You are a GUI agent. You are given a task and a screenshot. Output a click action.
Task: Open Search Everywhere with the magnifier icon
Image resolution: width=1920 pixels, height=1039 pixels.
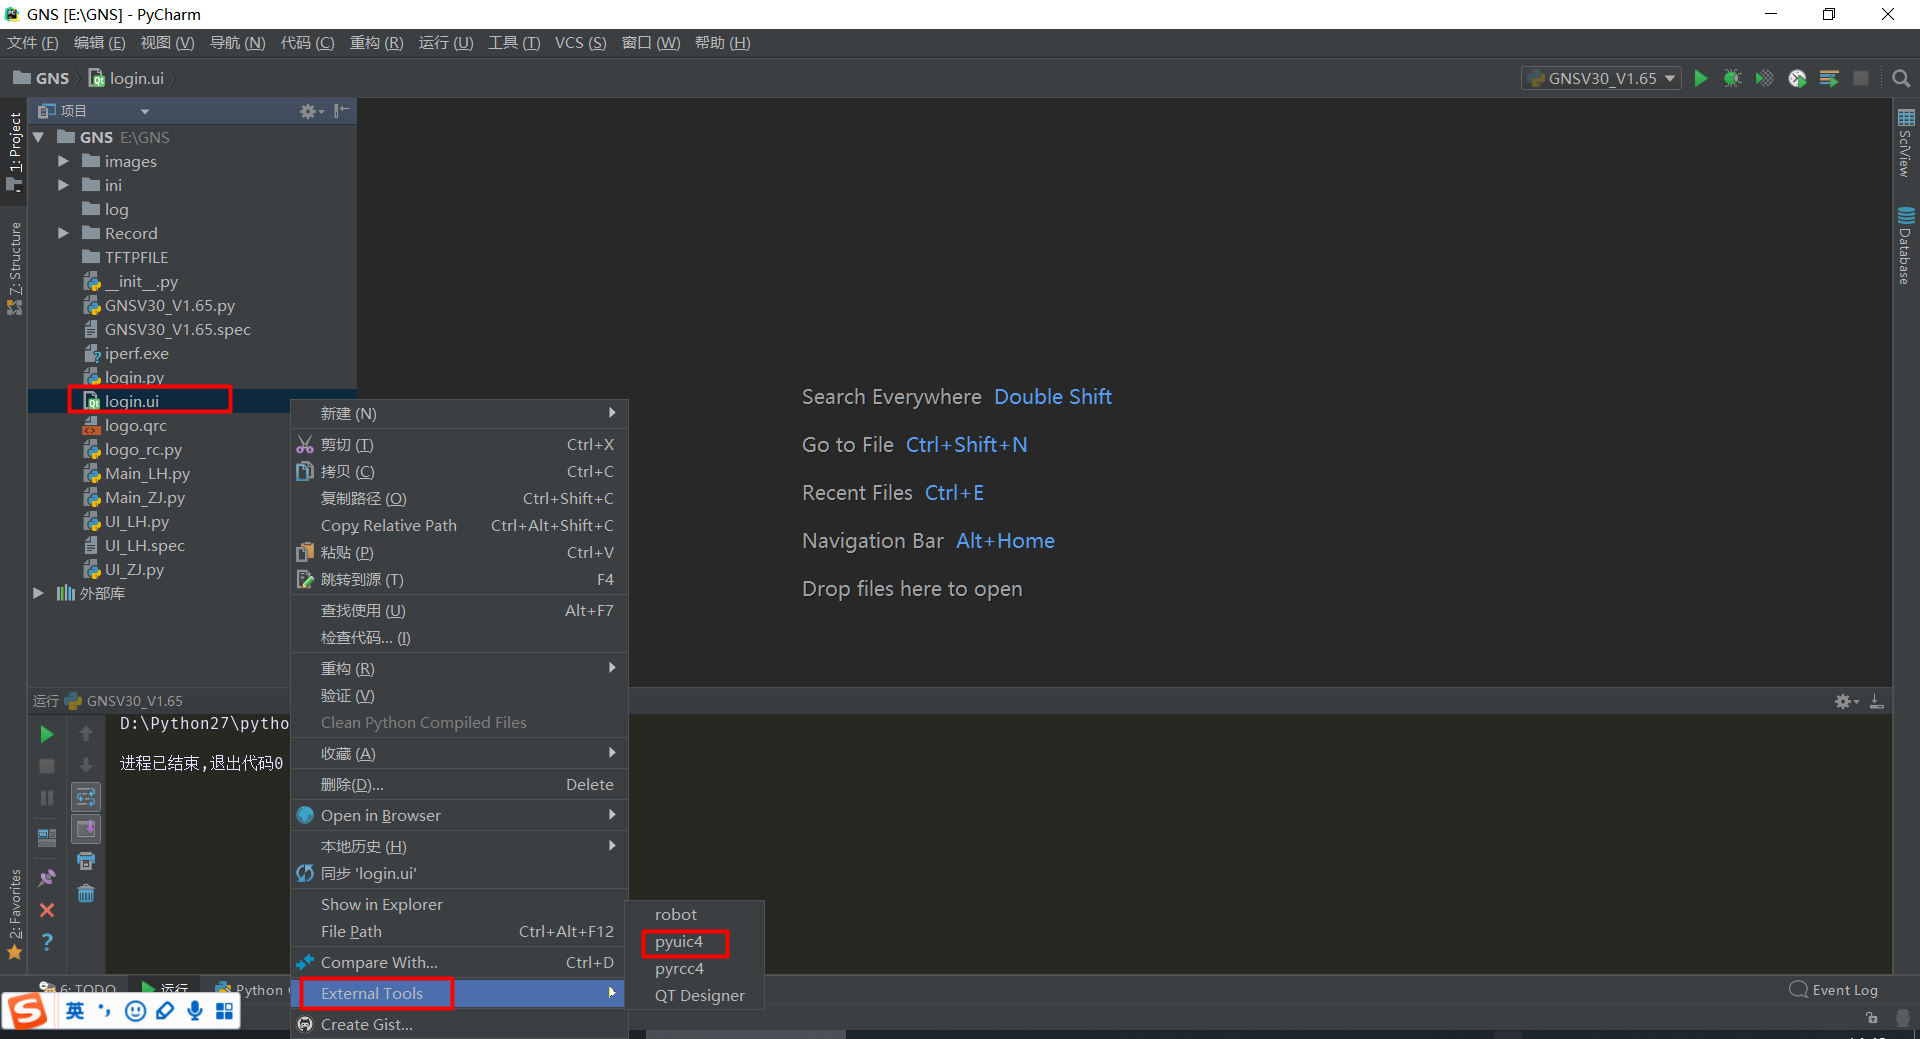point(1901,78)
